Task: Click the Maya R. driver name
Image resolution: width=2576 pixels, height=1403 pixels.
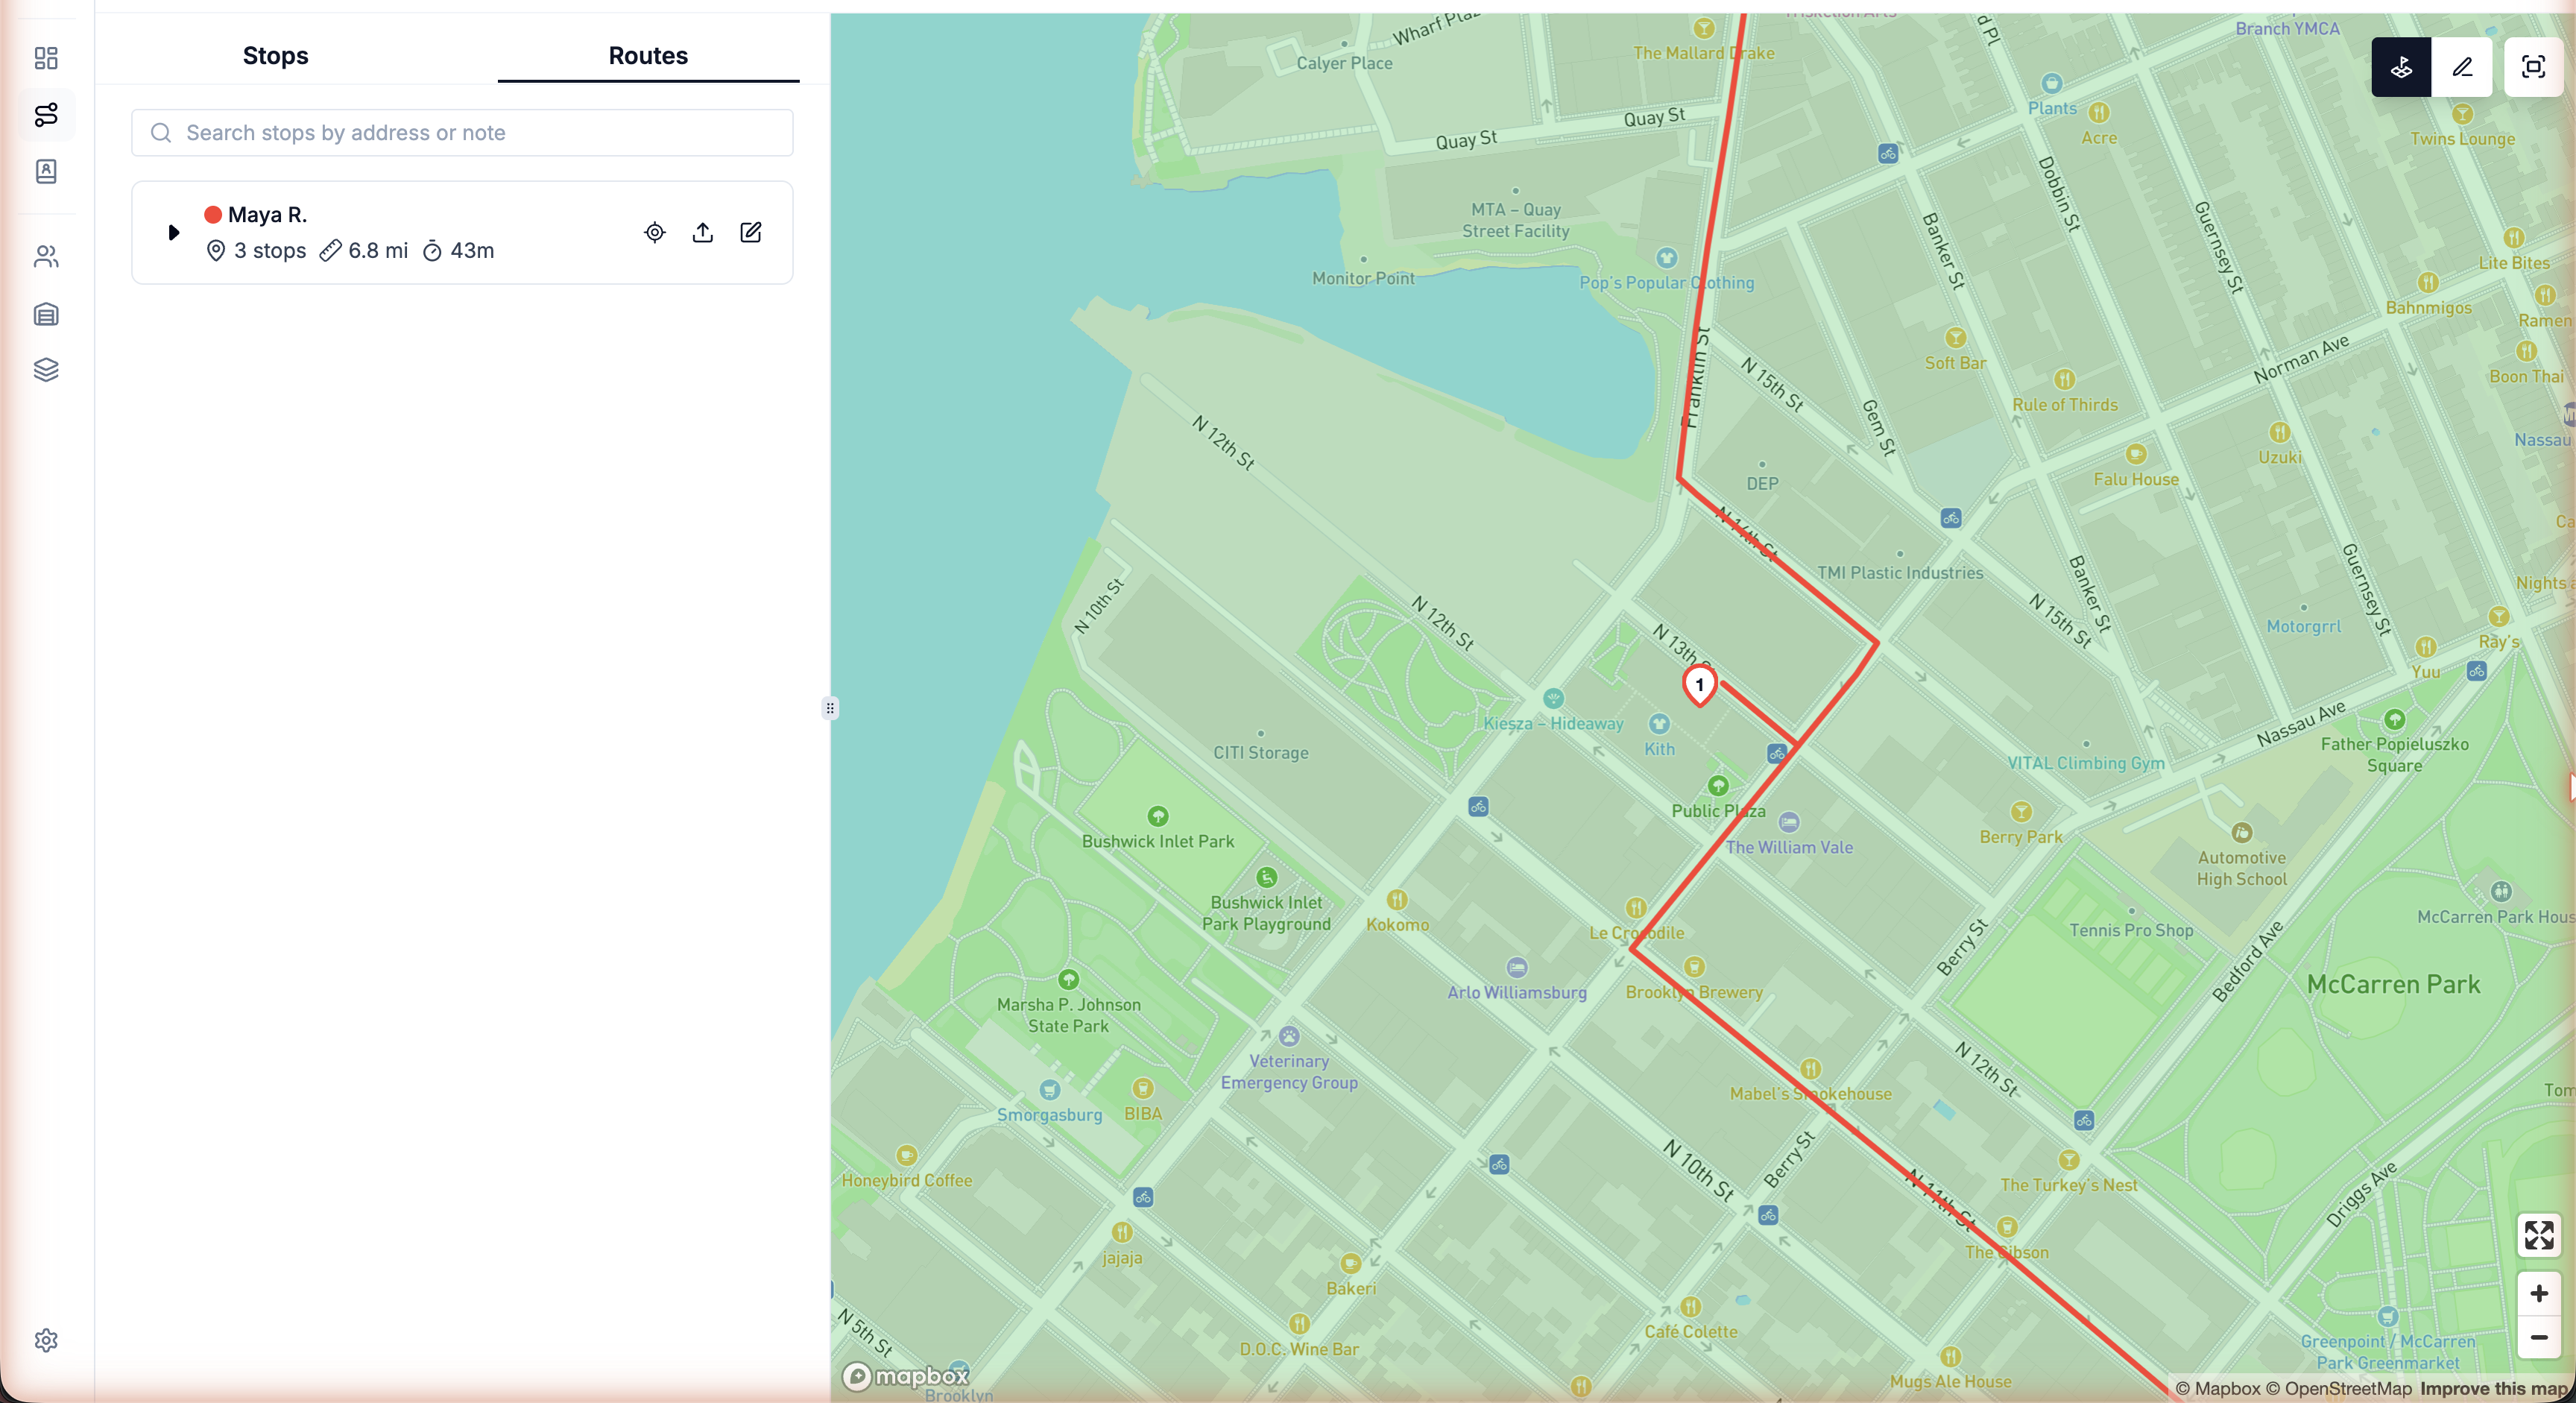Action: click(267, 214)
